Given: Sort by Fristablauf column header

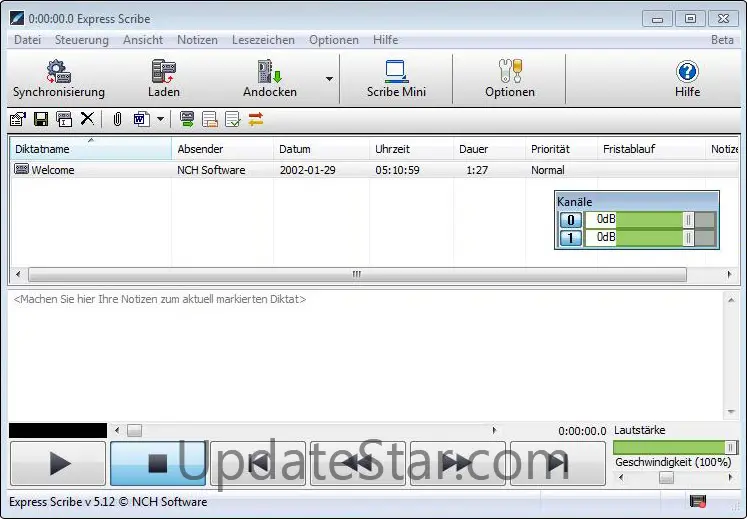Looking at the screenshot, I should click(x=651, y=149).
